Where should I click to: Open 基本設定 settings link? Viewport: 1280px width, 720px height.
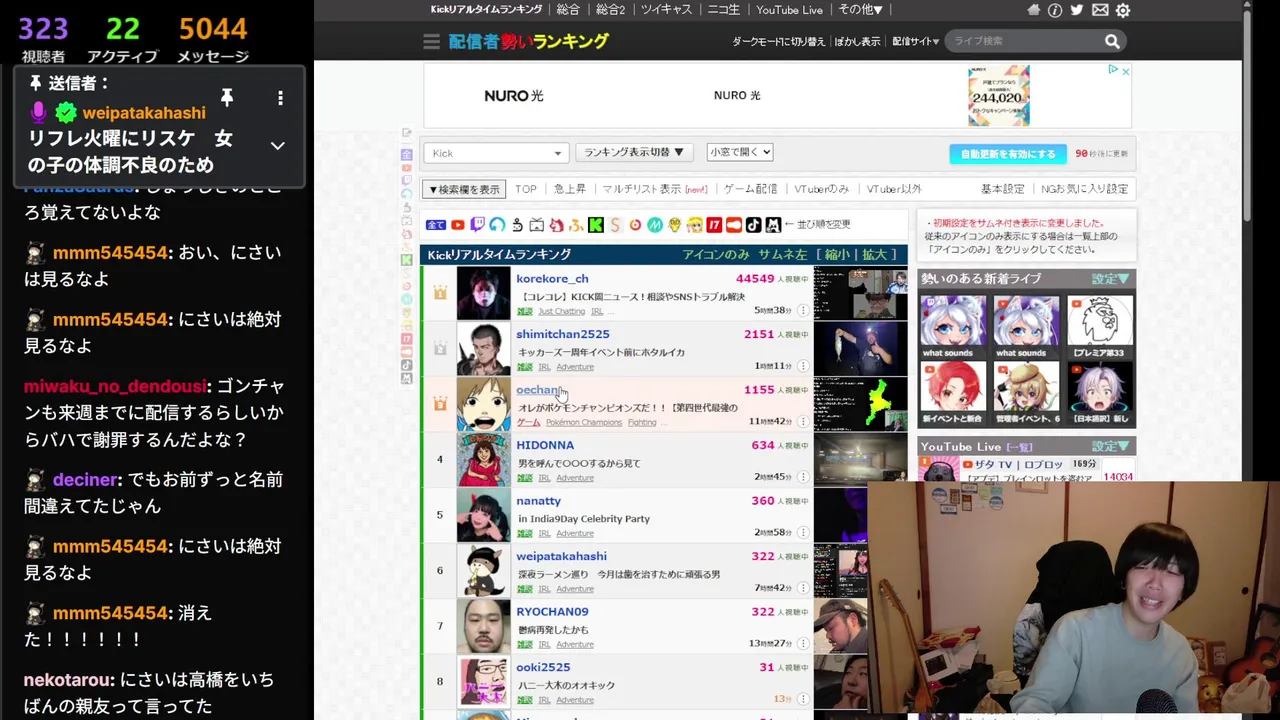click(x=1002, y=189)
